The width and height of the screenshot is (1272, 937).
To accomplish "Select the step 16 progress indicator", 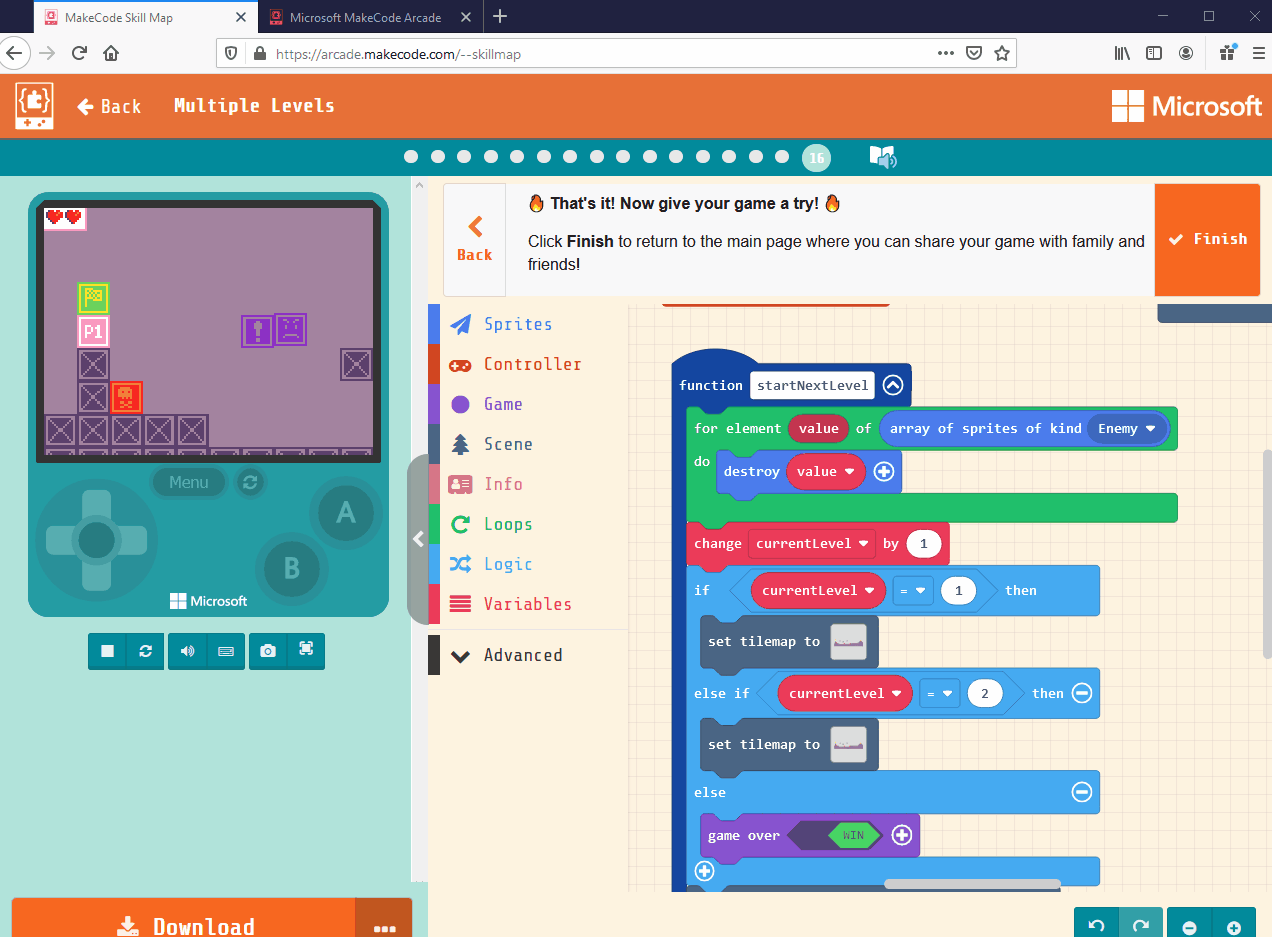I will point(816,157).
